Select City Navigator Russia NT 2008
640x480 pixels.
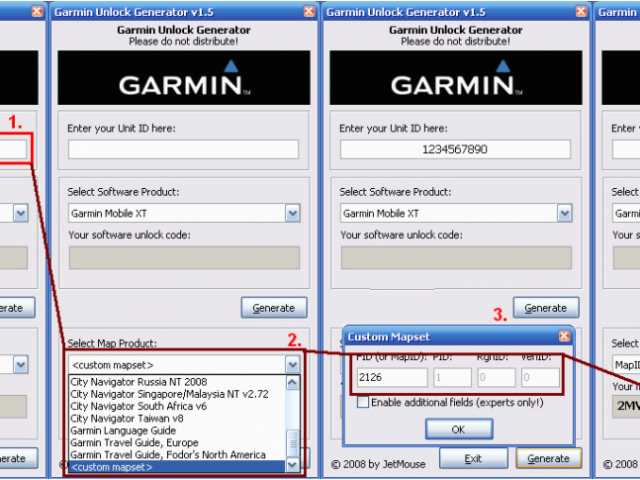(139, 382)
